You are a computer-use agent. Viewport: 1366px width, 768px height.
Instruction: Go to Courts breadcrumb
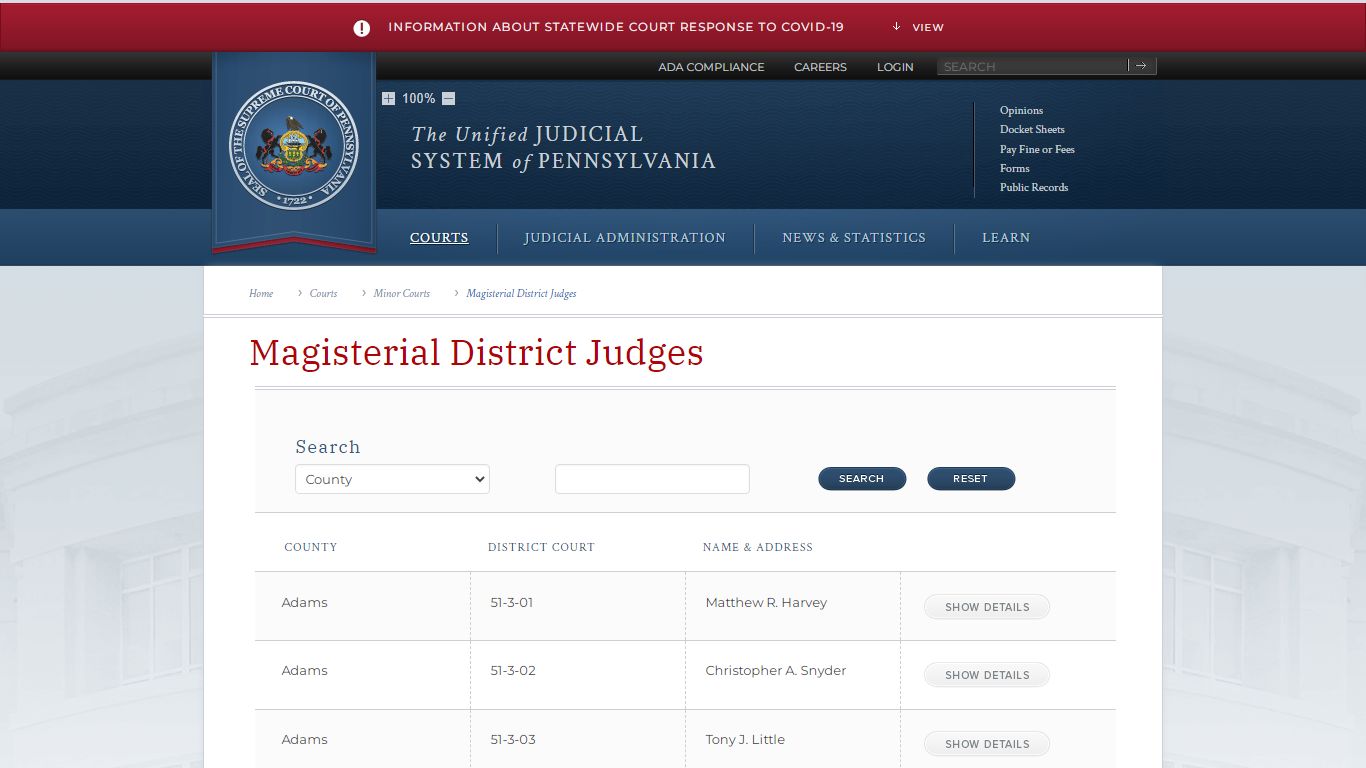[323, 293]
